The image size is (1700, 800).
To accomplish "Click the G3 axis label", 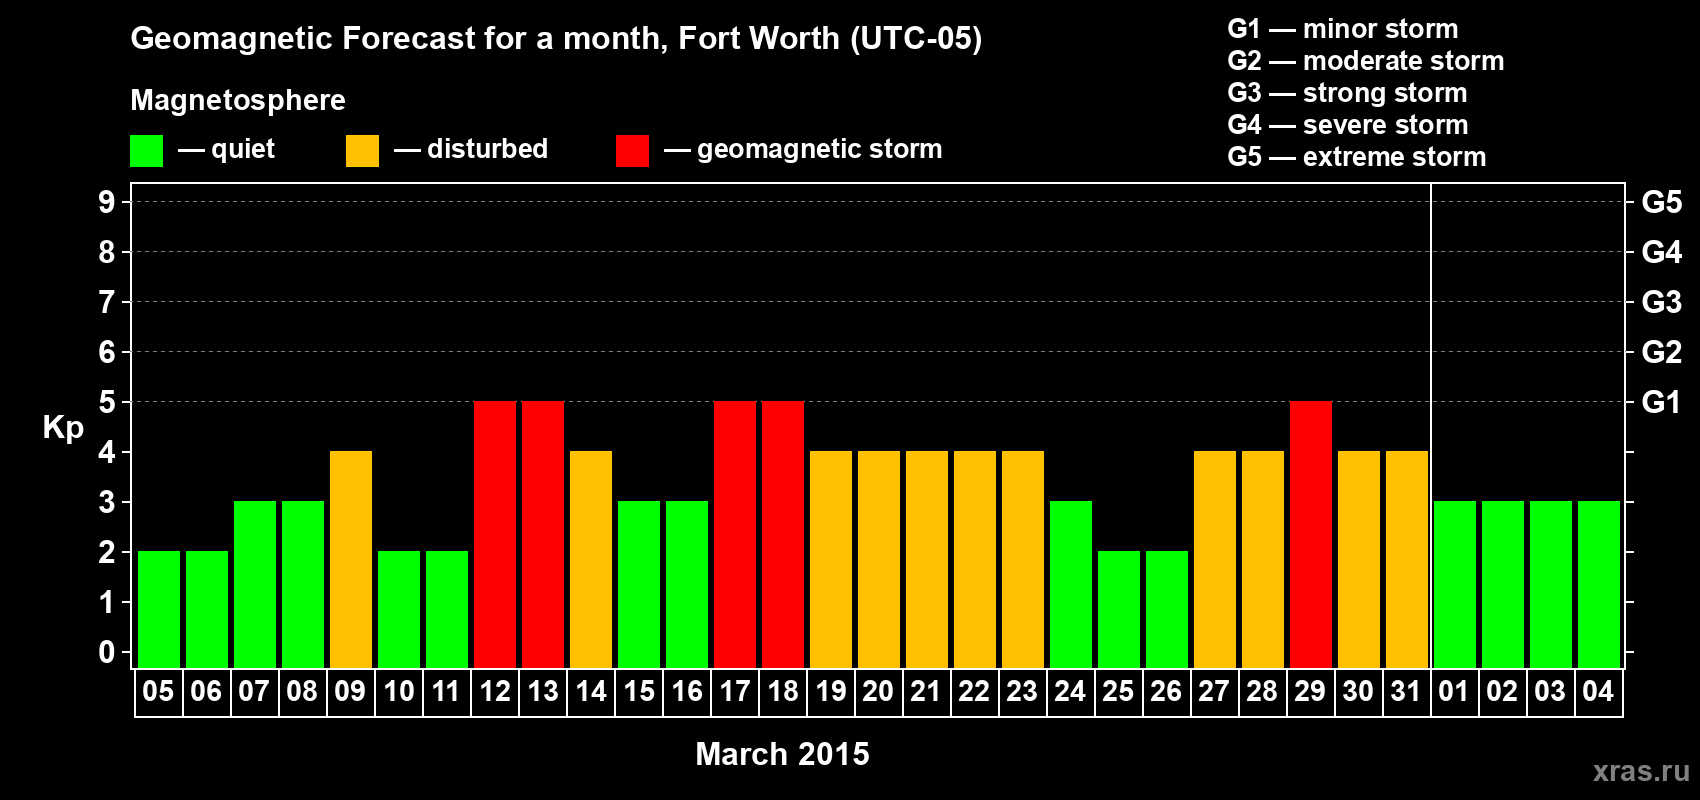I will tap(1662, 302).
